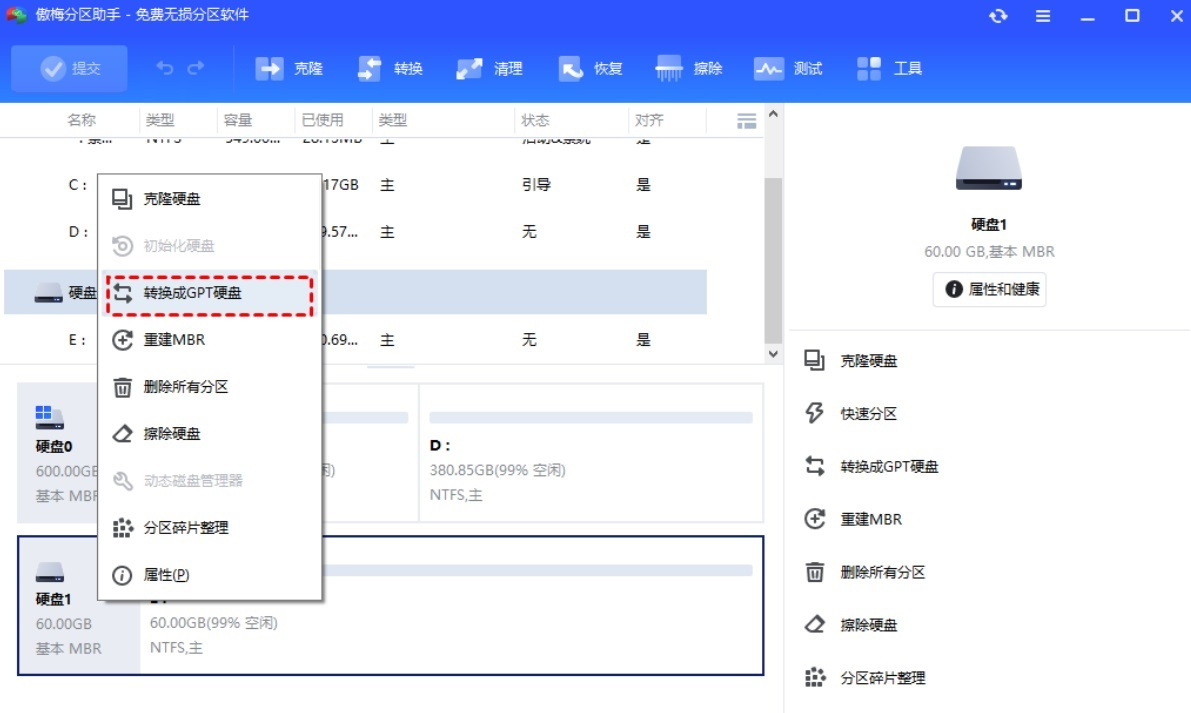
Task: Select the 克隆 (Clone) toolbar icon
Action: tap(289, 68)
